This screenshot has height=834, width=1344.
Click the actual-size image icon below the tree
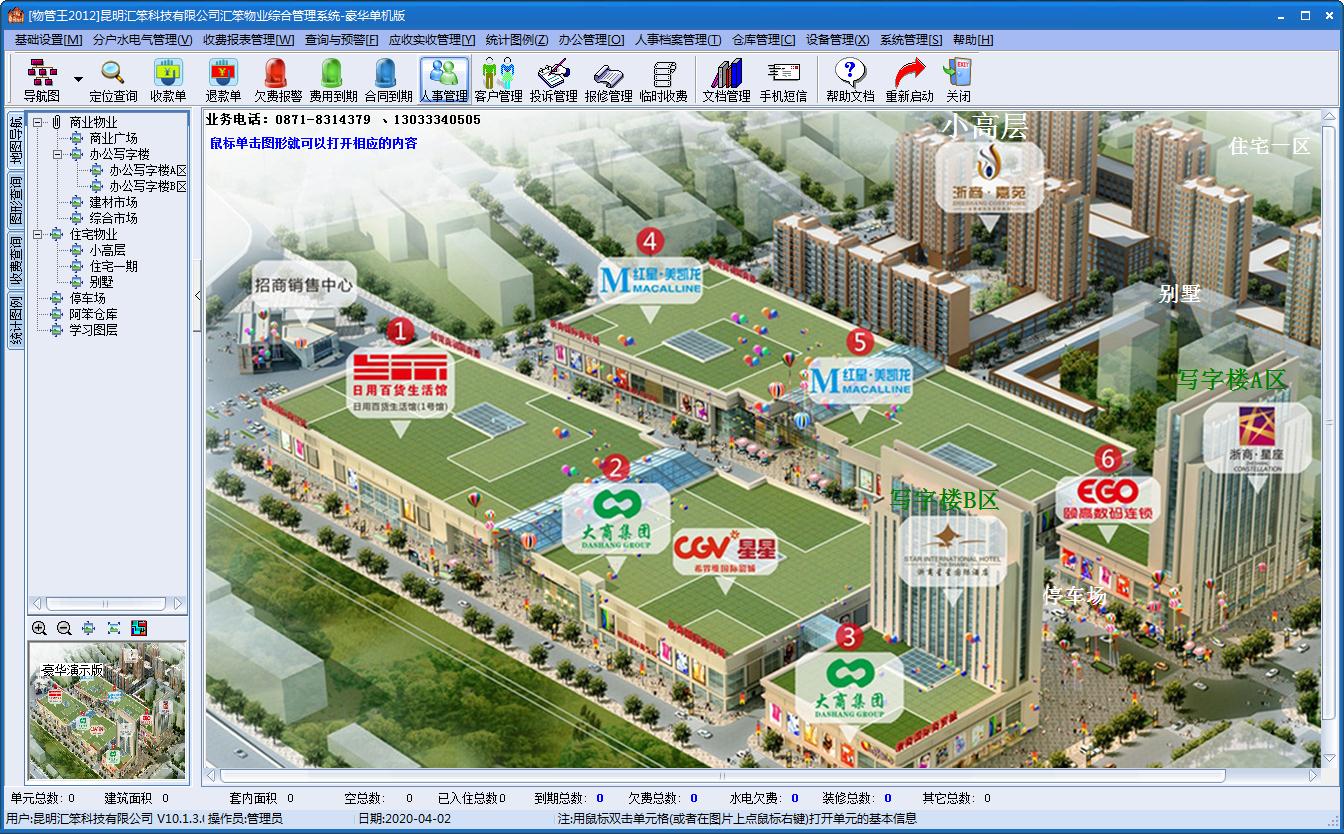coord(89,628)
